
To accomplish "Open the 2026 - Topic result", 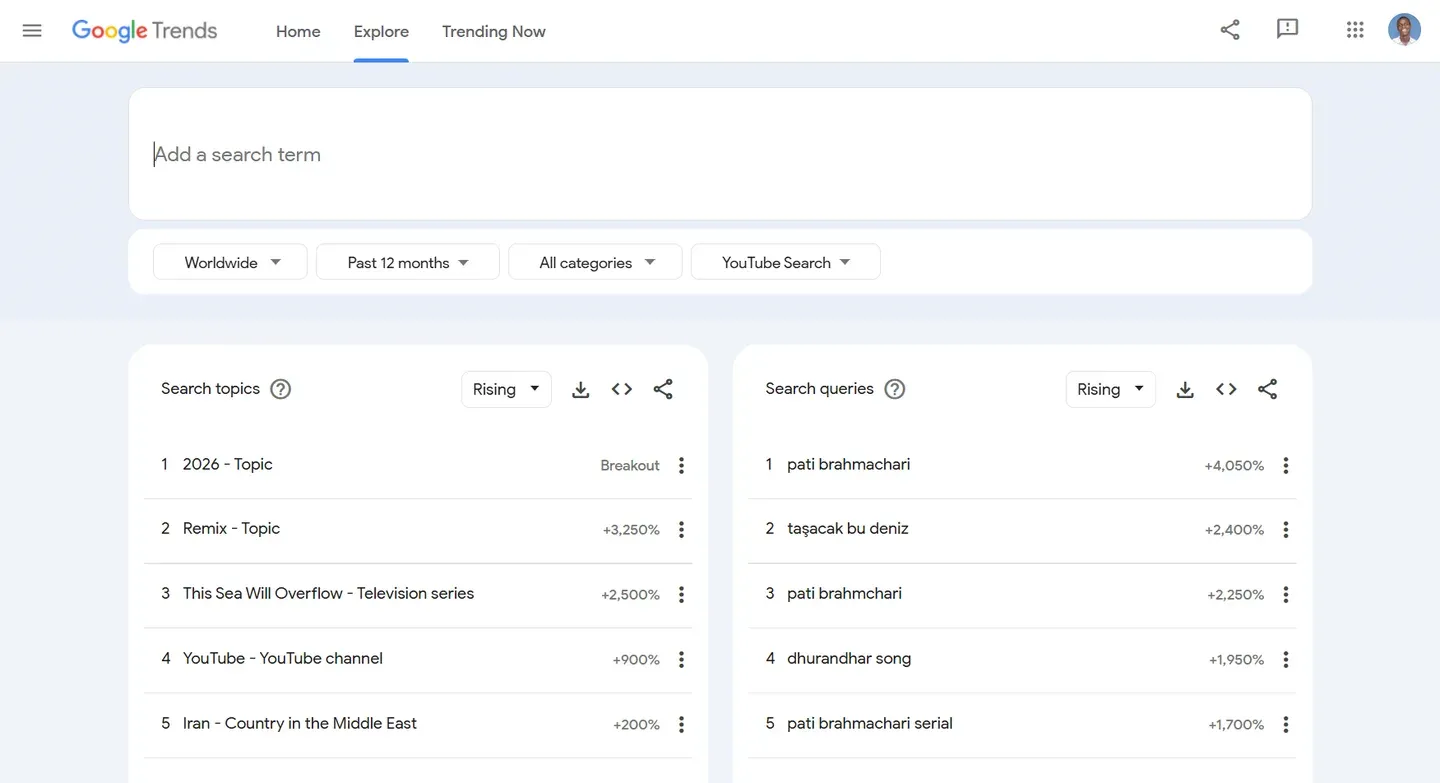I will [x=228, y=464].
